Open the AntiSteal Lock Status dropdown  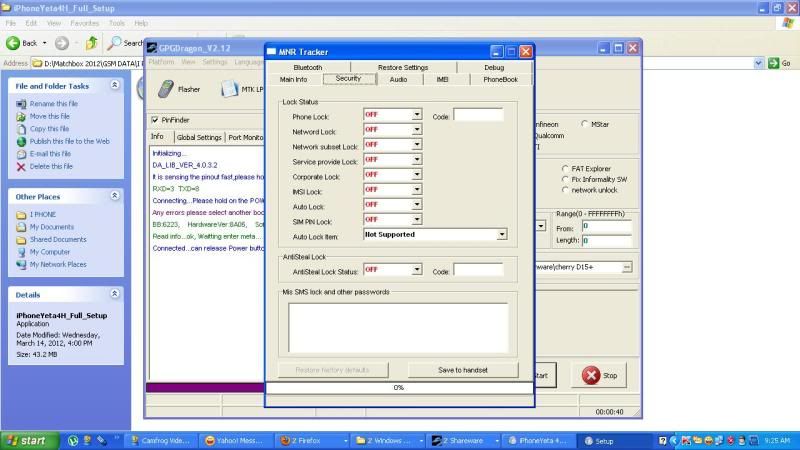[x=417, y=269]
